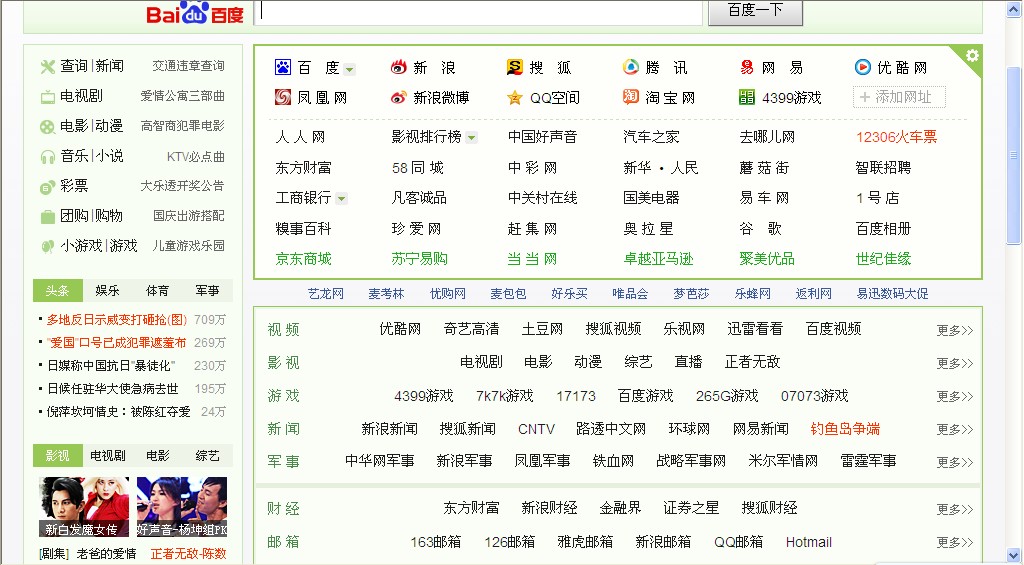Viewport: 1024px width, 565px height.
Task: Open settings gear in the green corner
Action: [x=972, y=56]
